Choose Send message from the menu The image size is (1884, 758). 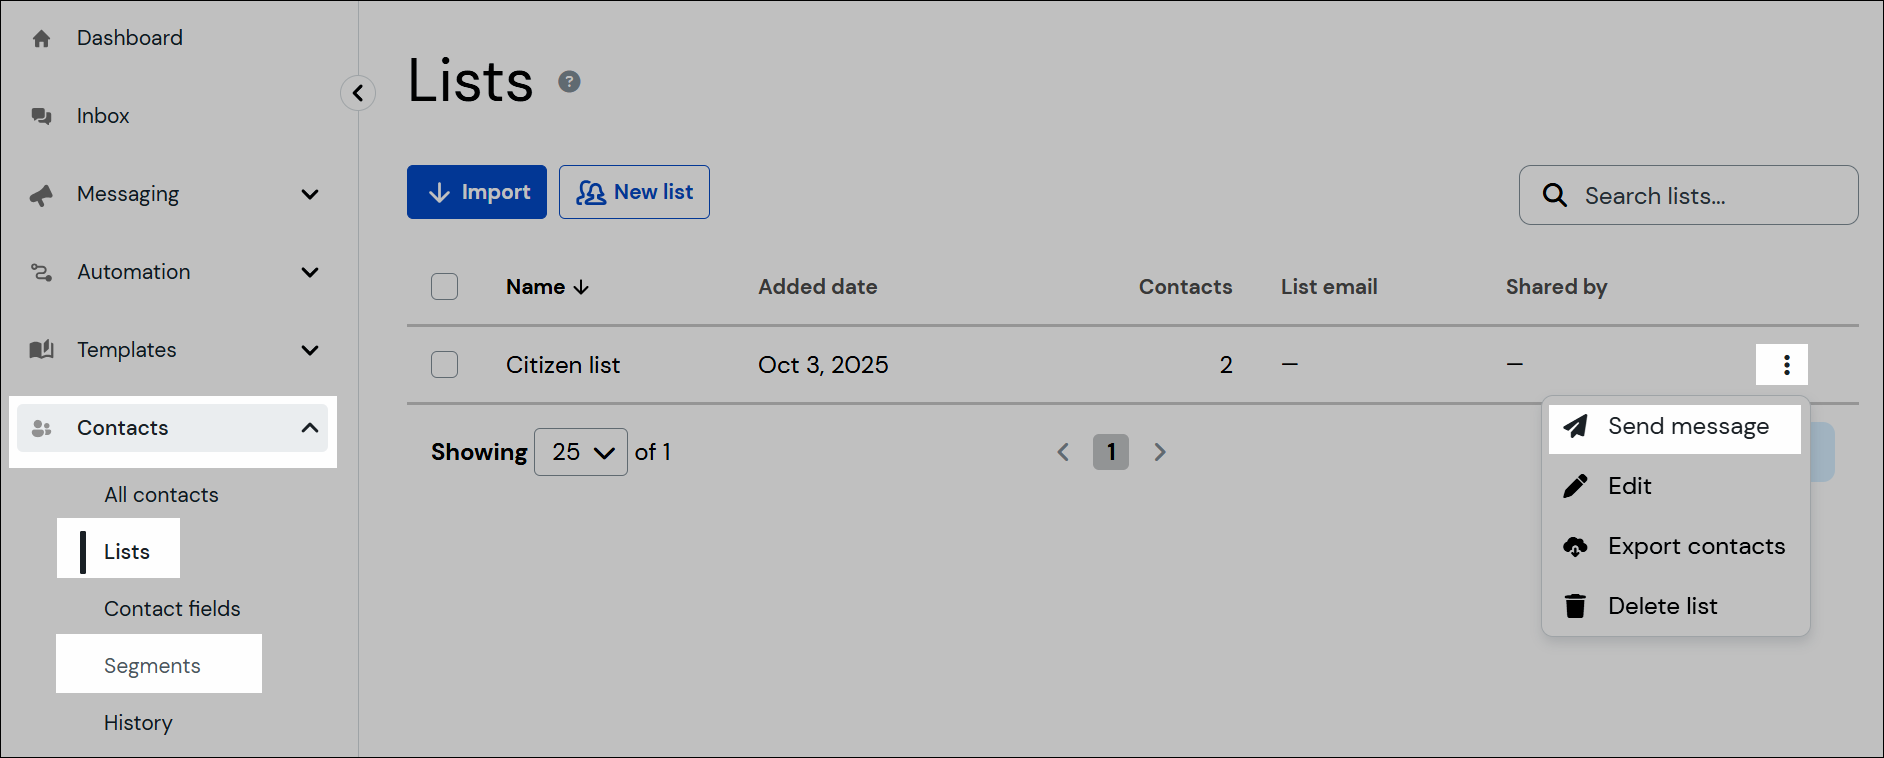[1674, 426]
